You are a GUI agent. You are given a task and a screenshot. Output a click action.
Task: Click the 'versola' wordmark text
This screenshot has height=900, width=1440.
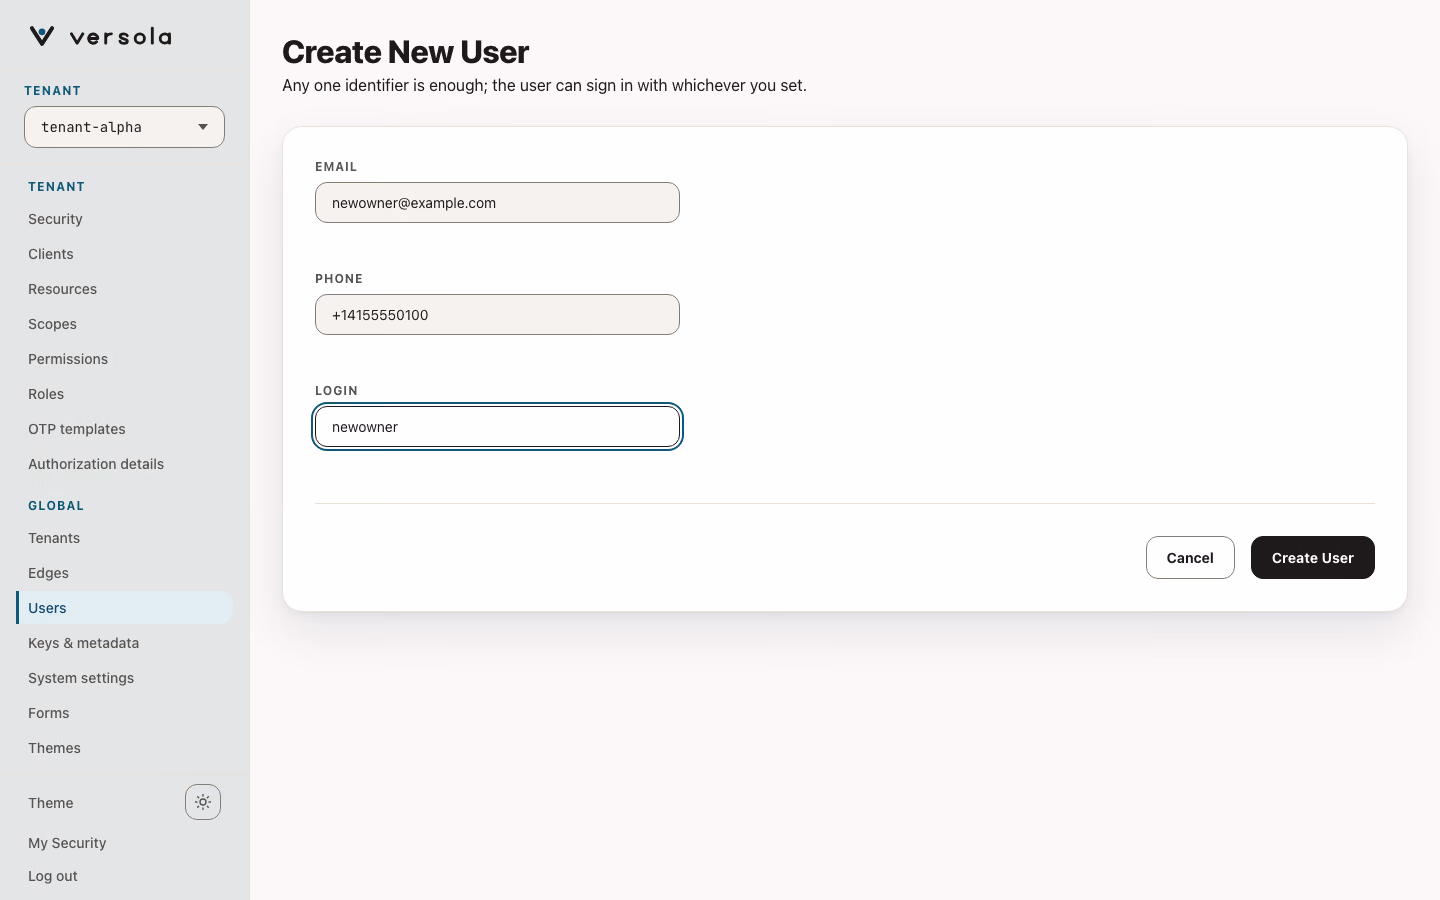[x=121, y=37]
